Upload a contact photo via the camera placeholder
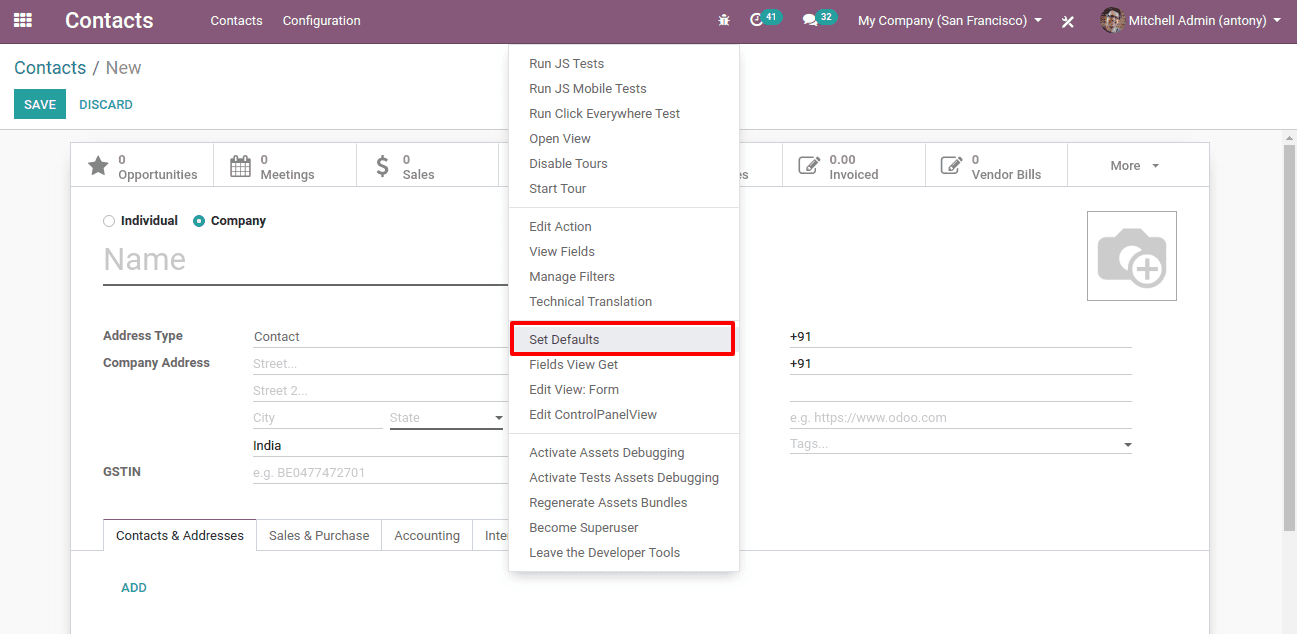The image size is (1297, 634). click(1132, 256)
